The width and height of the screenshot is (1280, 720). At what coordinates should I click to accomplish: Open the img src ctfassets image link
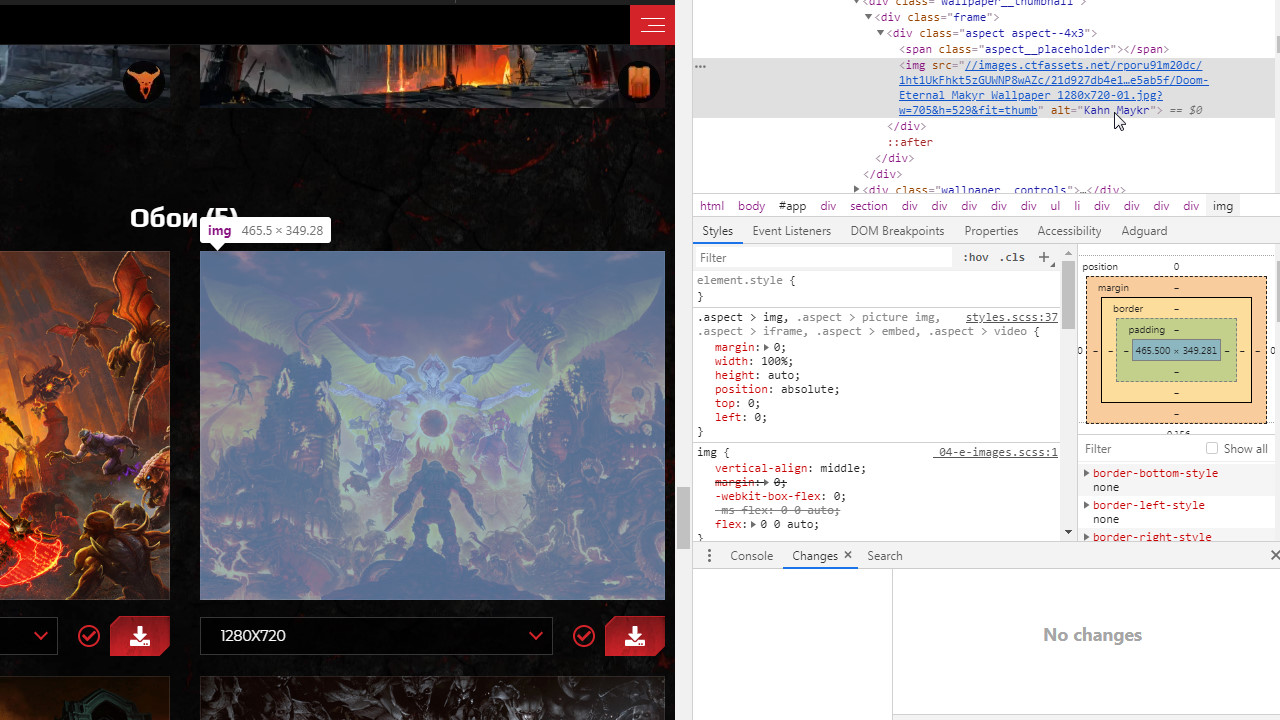point(1053,87)
